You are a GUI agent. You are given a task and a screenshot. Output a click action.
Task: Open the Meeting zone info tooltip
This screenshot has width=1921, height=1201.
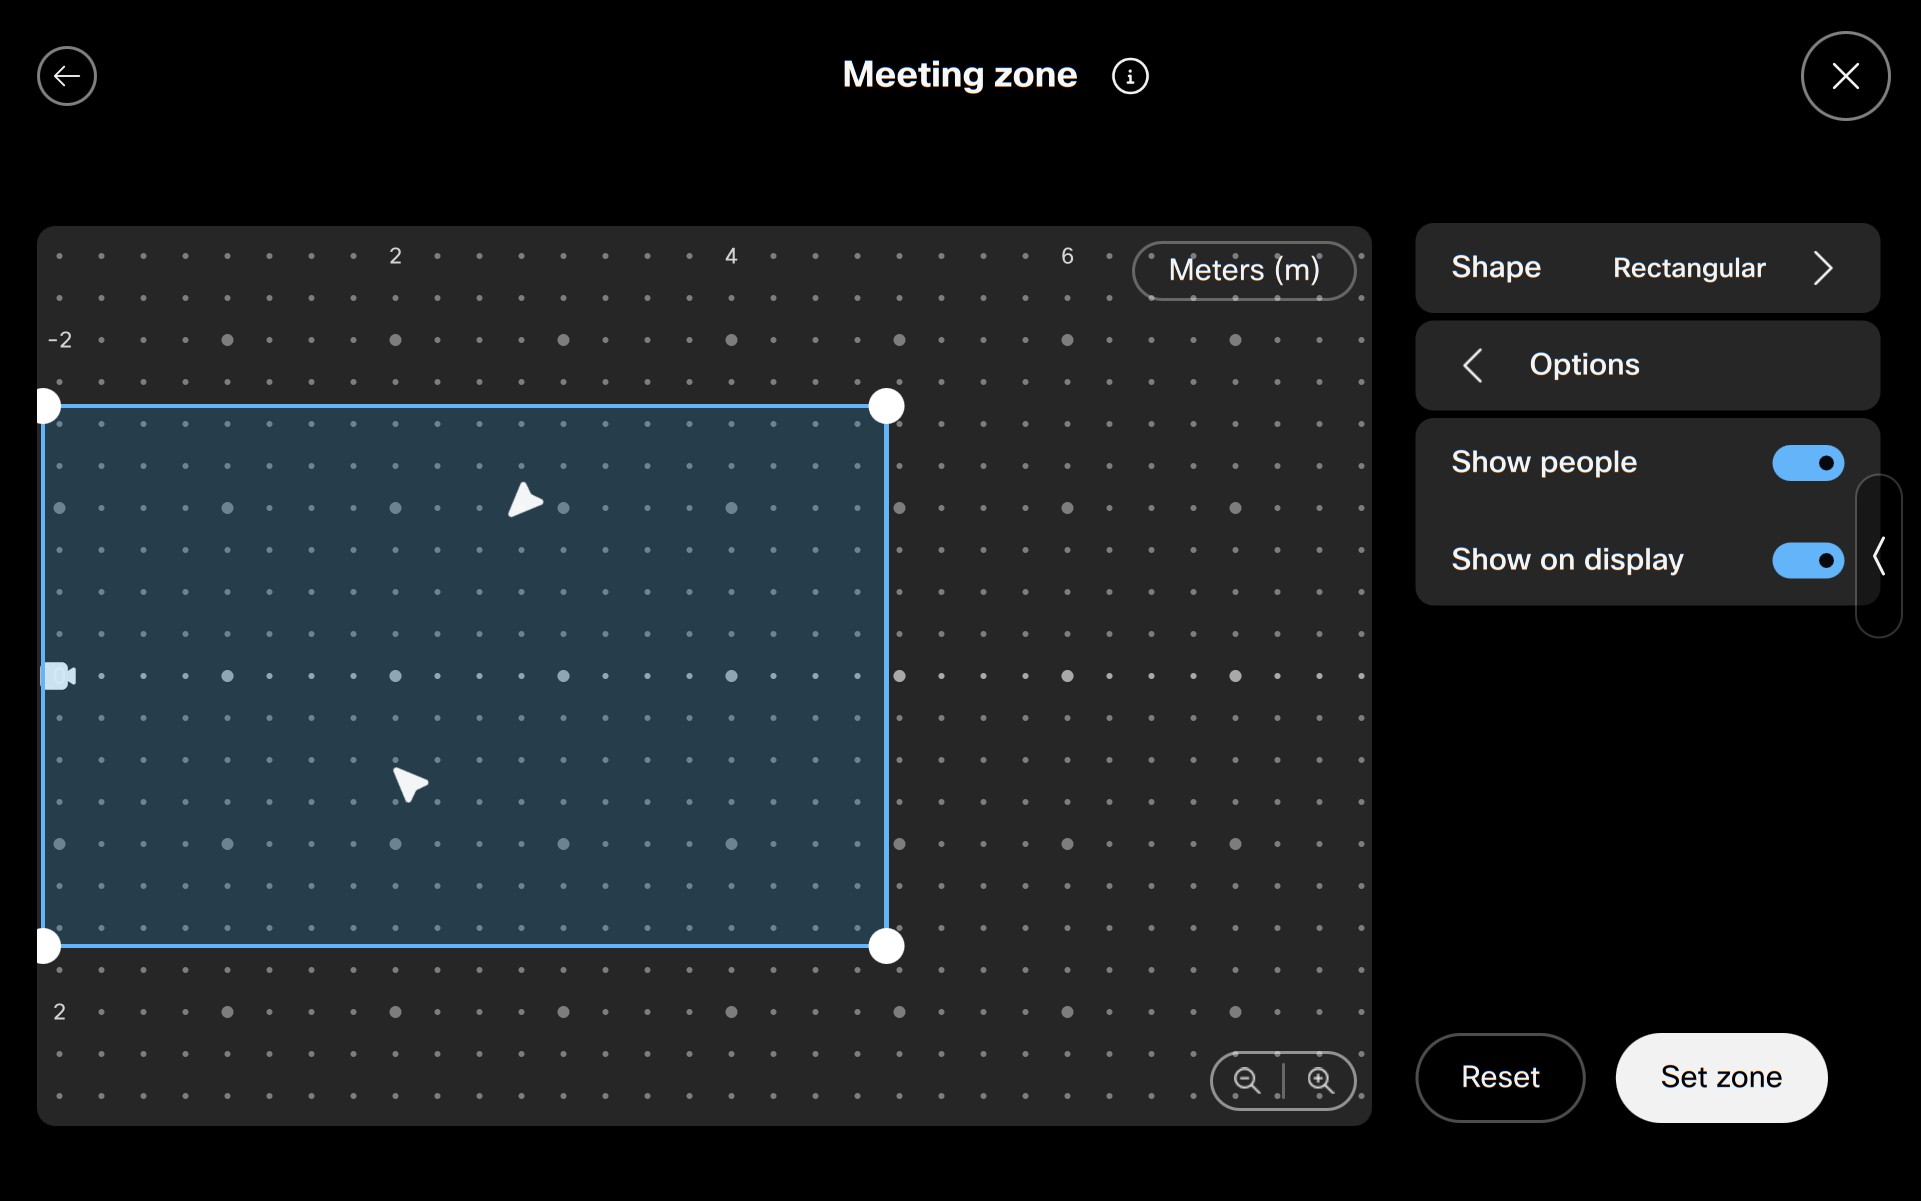(1130, 75)
